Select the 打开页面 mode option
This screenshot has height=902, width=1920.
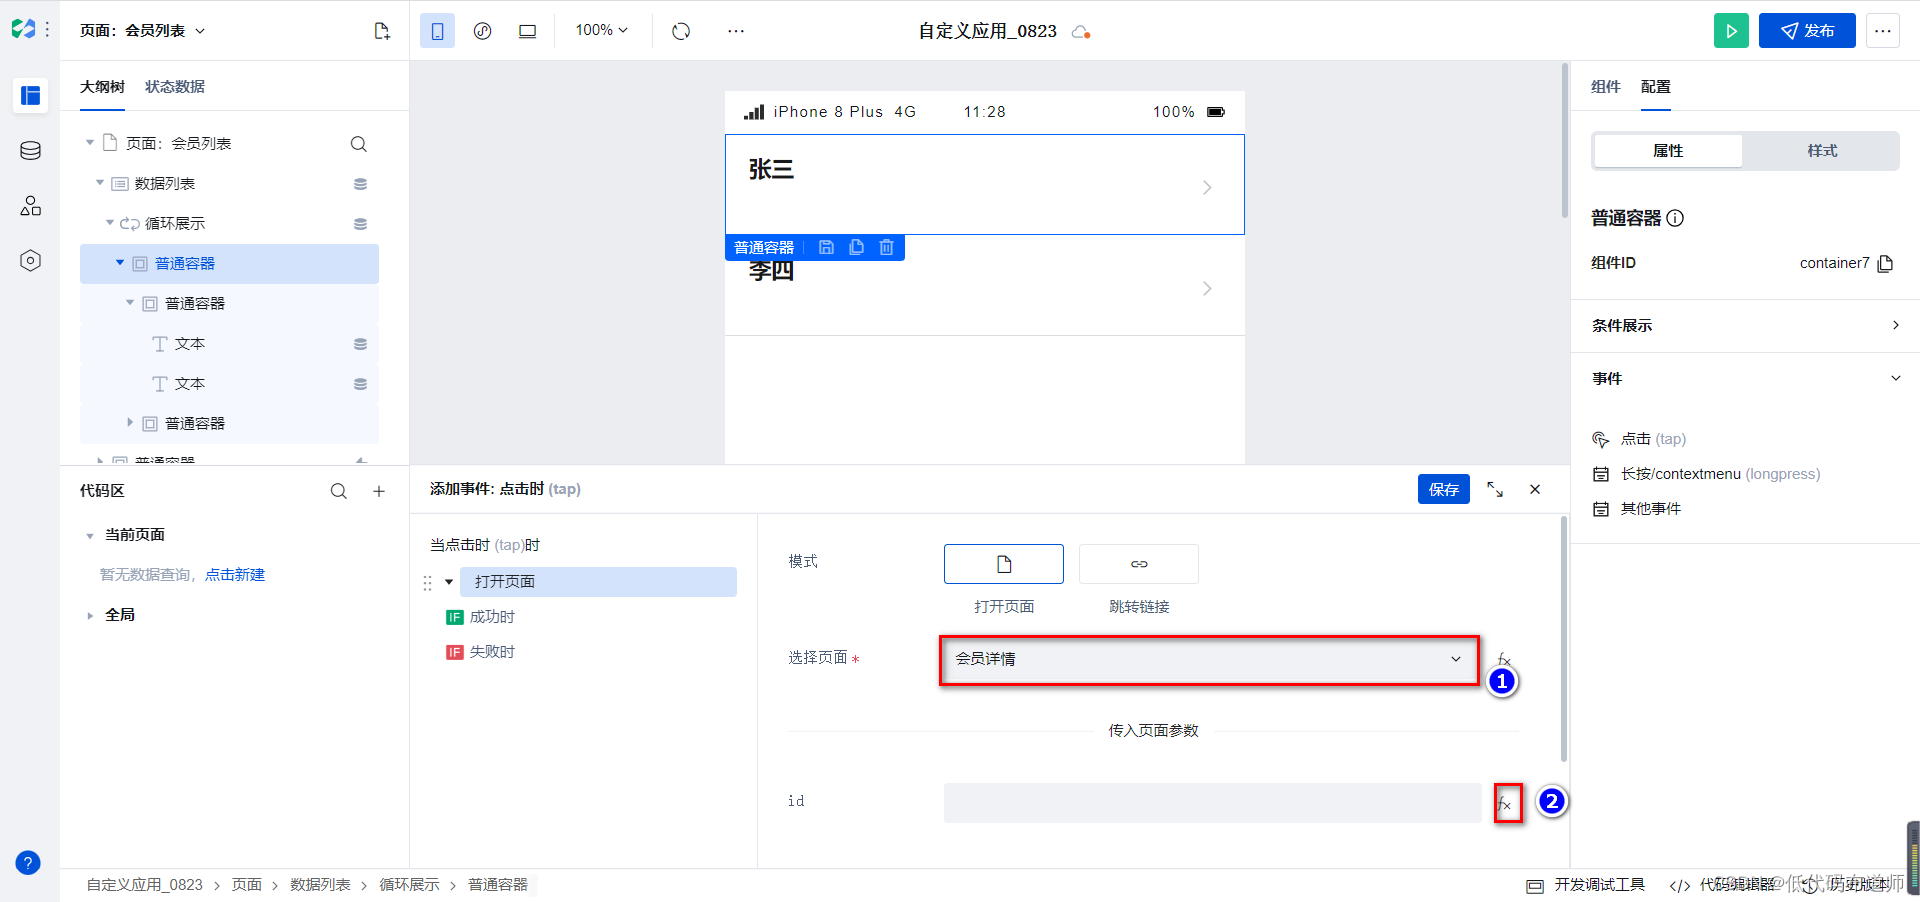click(x=1003, y=564)
